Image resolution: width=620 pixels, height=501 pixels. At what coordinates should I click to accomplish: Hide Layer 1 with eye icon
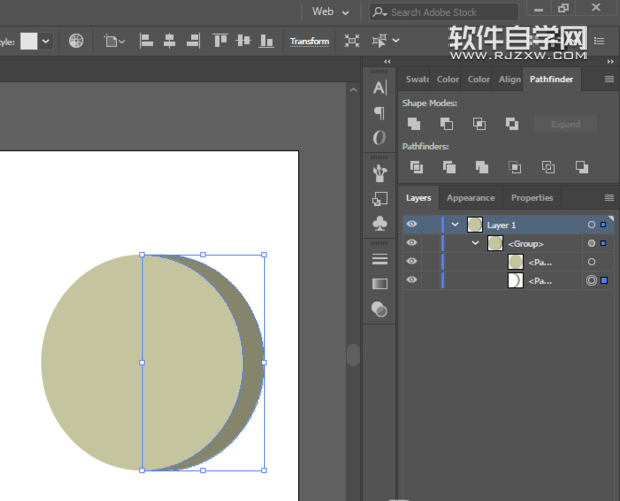[x=412, y=225]
